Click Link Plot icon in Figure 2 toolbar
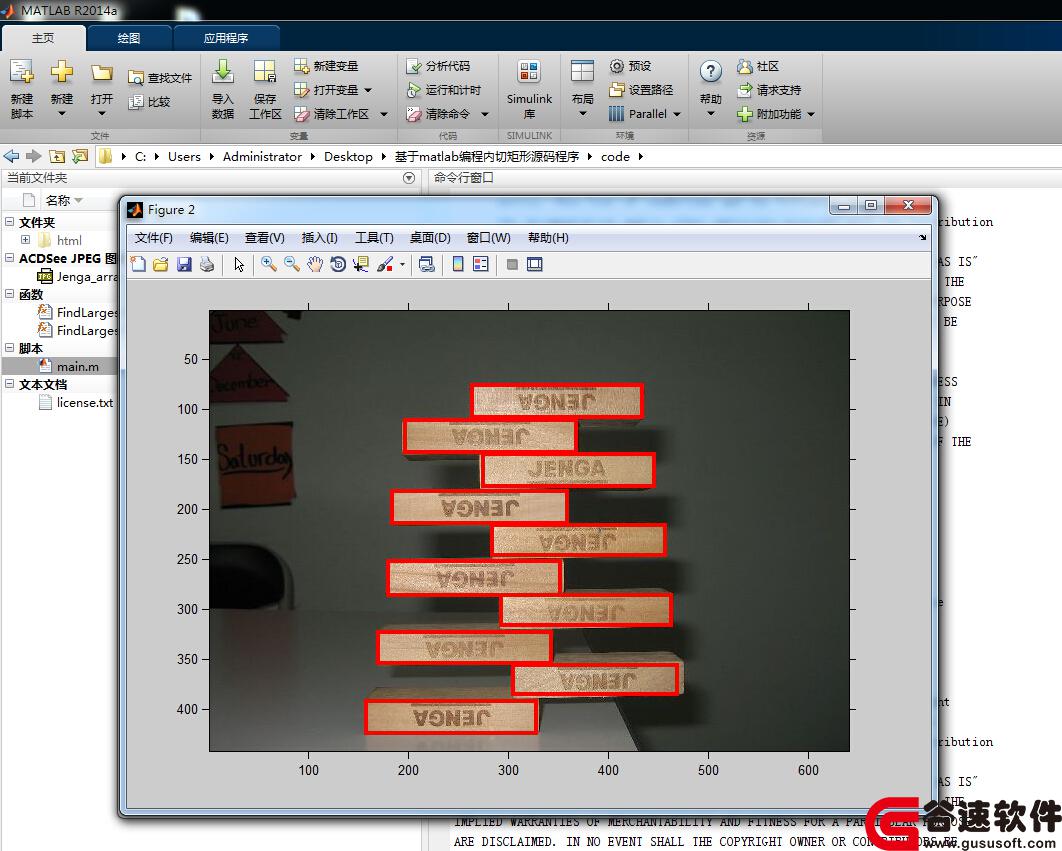Screen dimensions: 1062x851 click(427, 264)
